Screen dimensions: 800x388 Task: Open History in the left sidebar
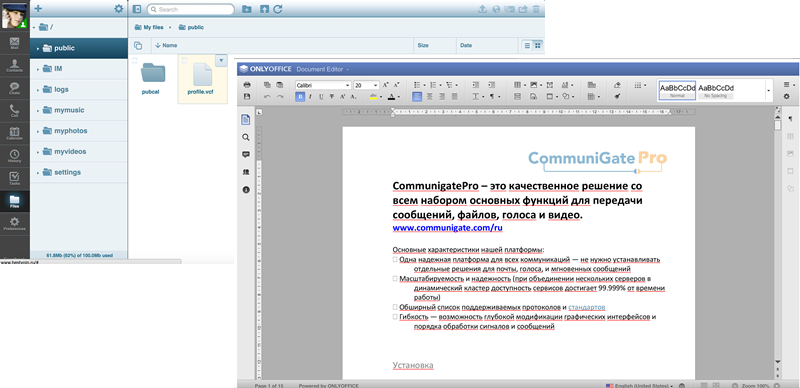[14, 156]
